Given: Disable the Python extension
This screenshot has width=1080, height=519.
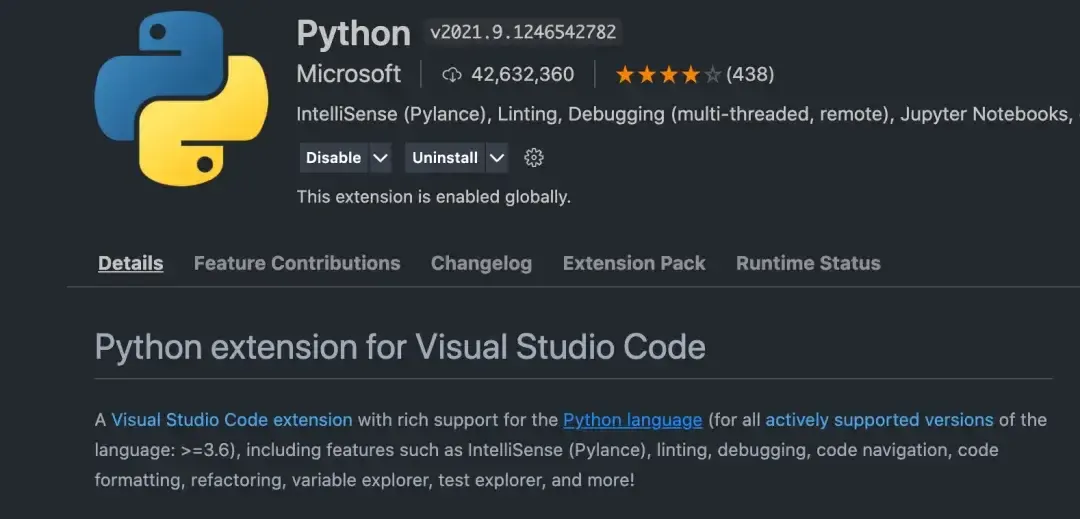Looking at the screenshot, I should point(333,158).
